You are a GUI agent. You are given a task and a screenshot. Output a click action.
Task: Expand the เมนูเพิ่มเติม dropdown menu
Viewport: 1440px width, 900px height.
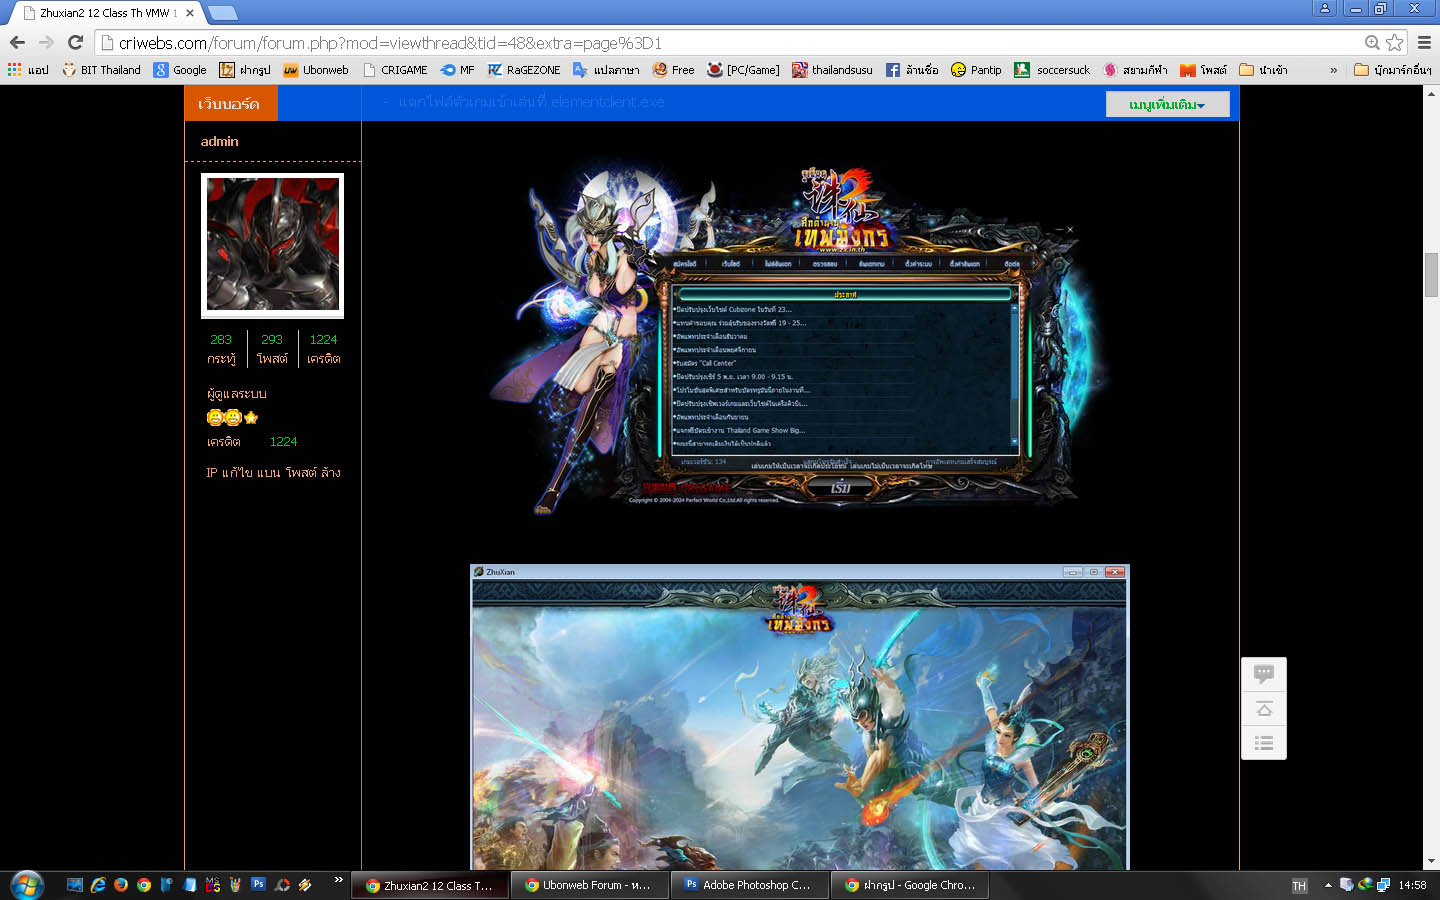pyautogui.click(x=1167, y=104)
